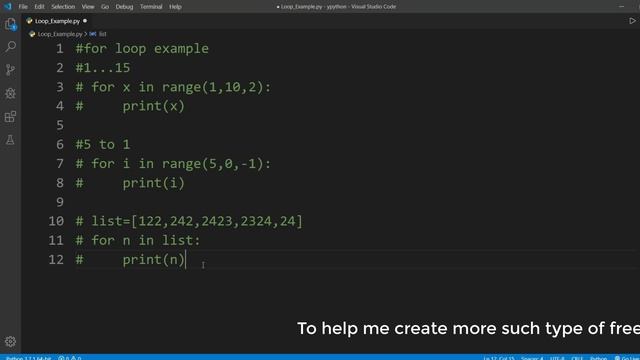
Task: Click 'range(5,0,-1):' on line 7
Action: tap(216, 164)
